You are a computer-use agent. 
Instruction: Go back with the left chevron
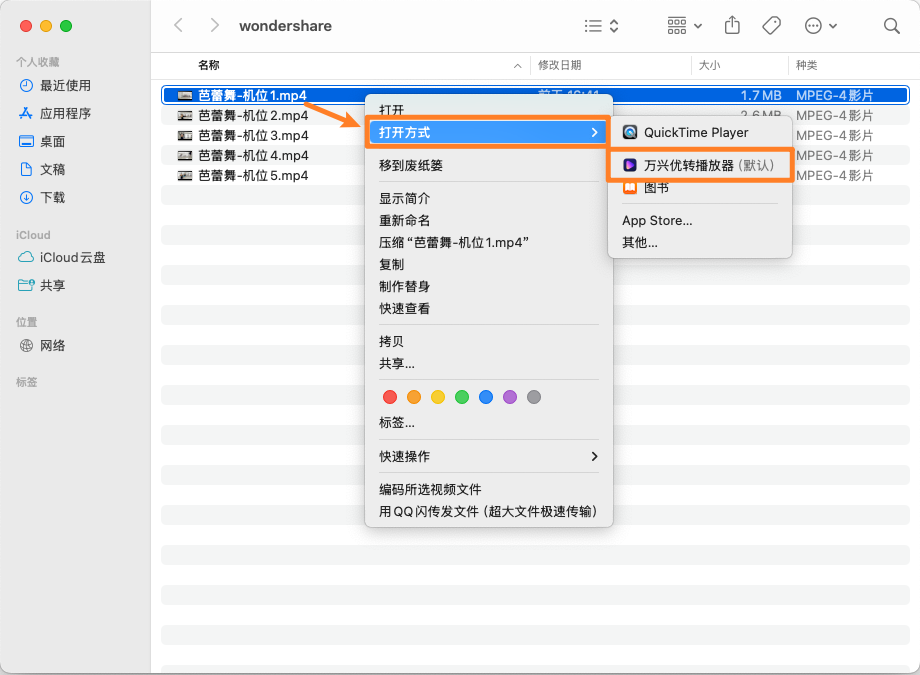click(179, 26)
